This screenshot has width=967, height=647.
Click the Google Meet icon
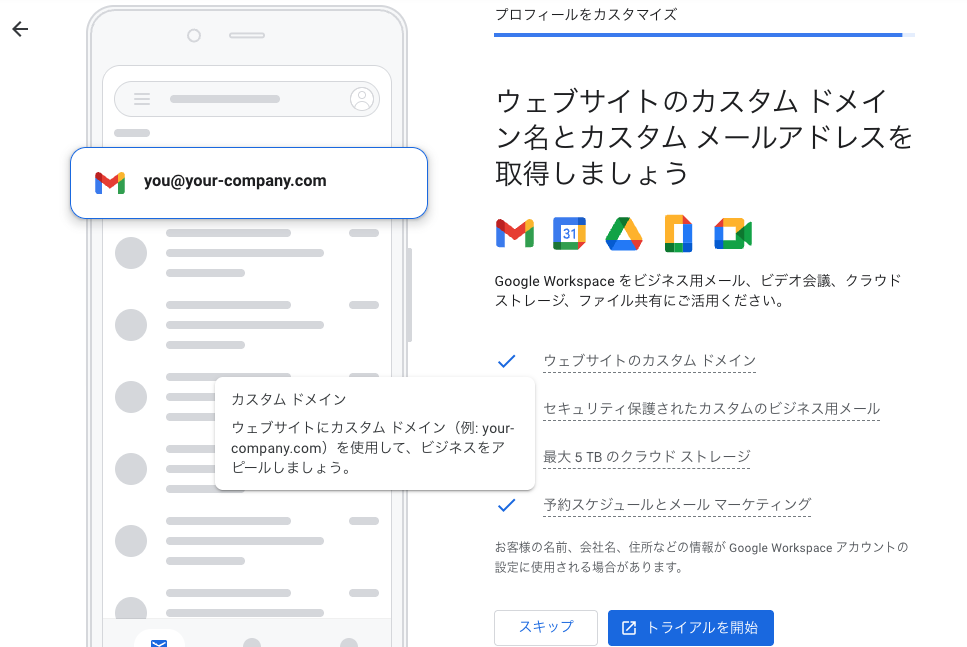click(733, 234)
